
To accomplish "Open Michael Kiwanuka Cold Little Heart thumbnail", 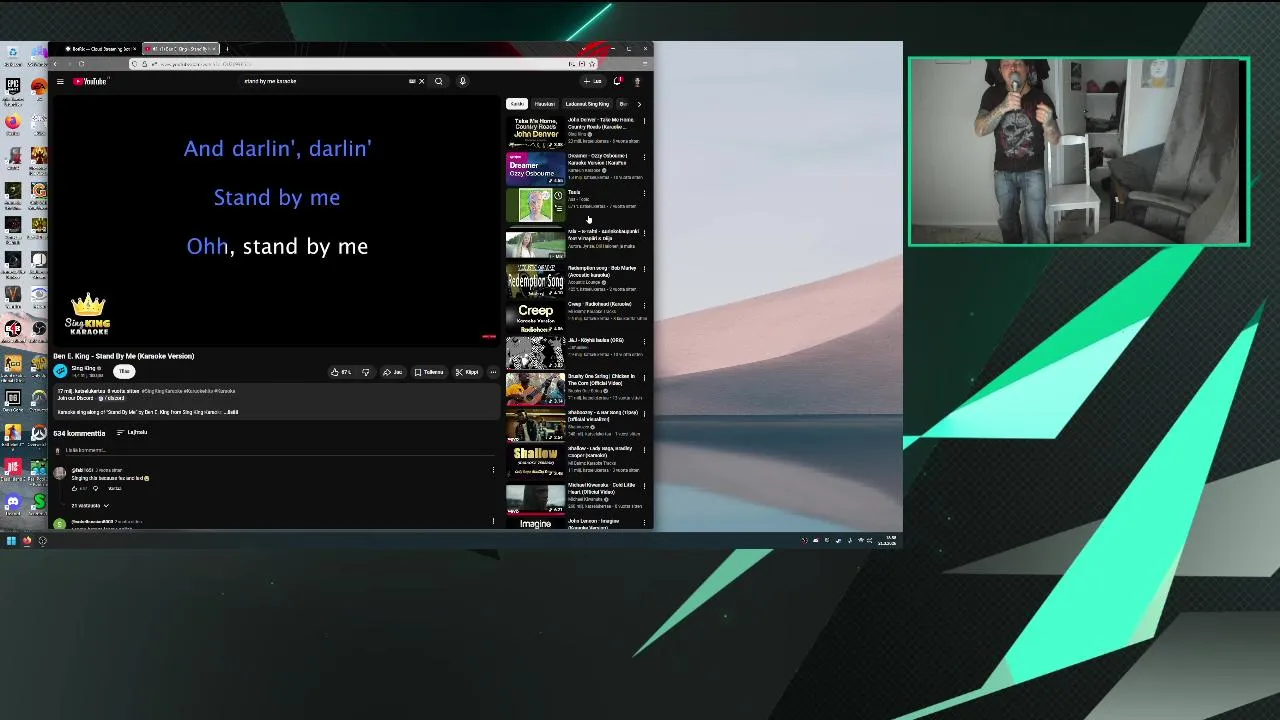I will click(535, 497).
